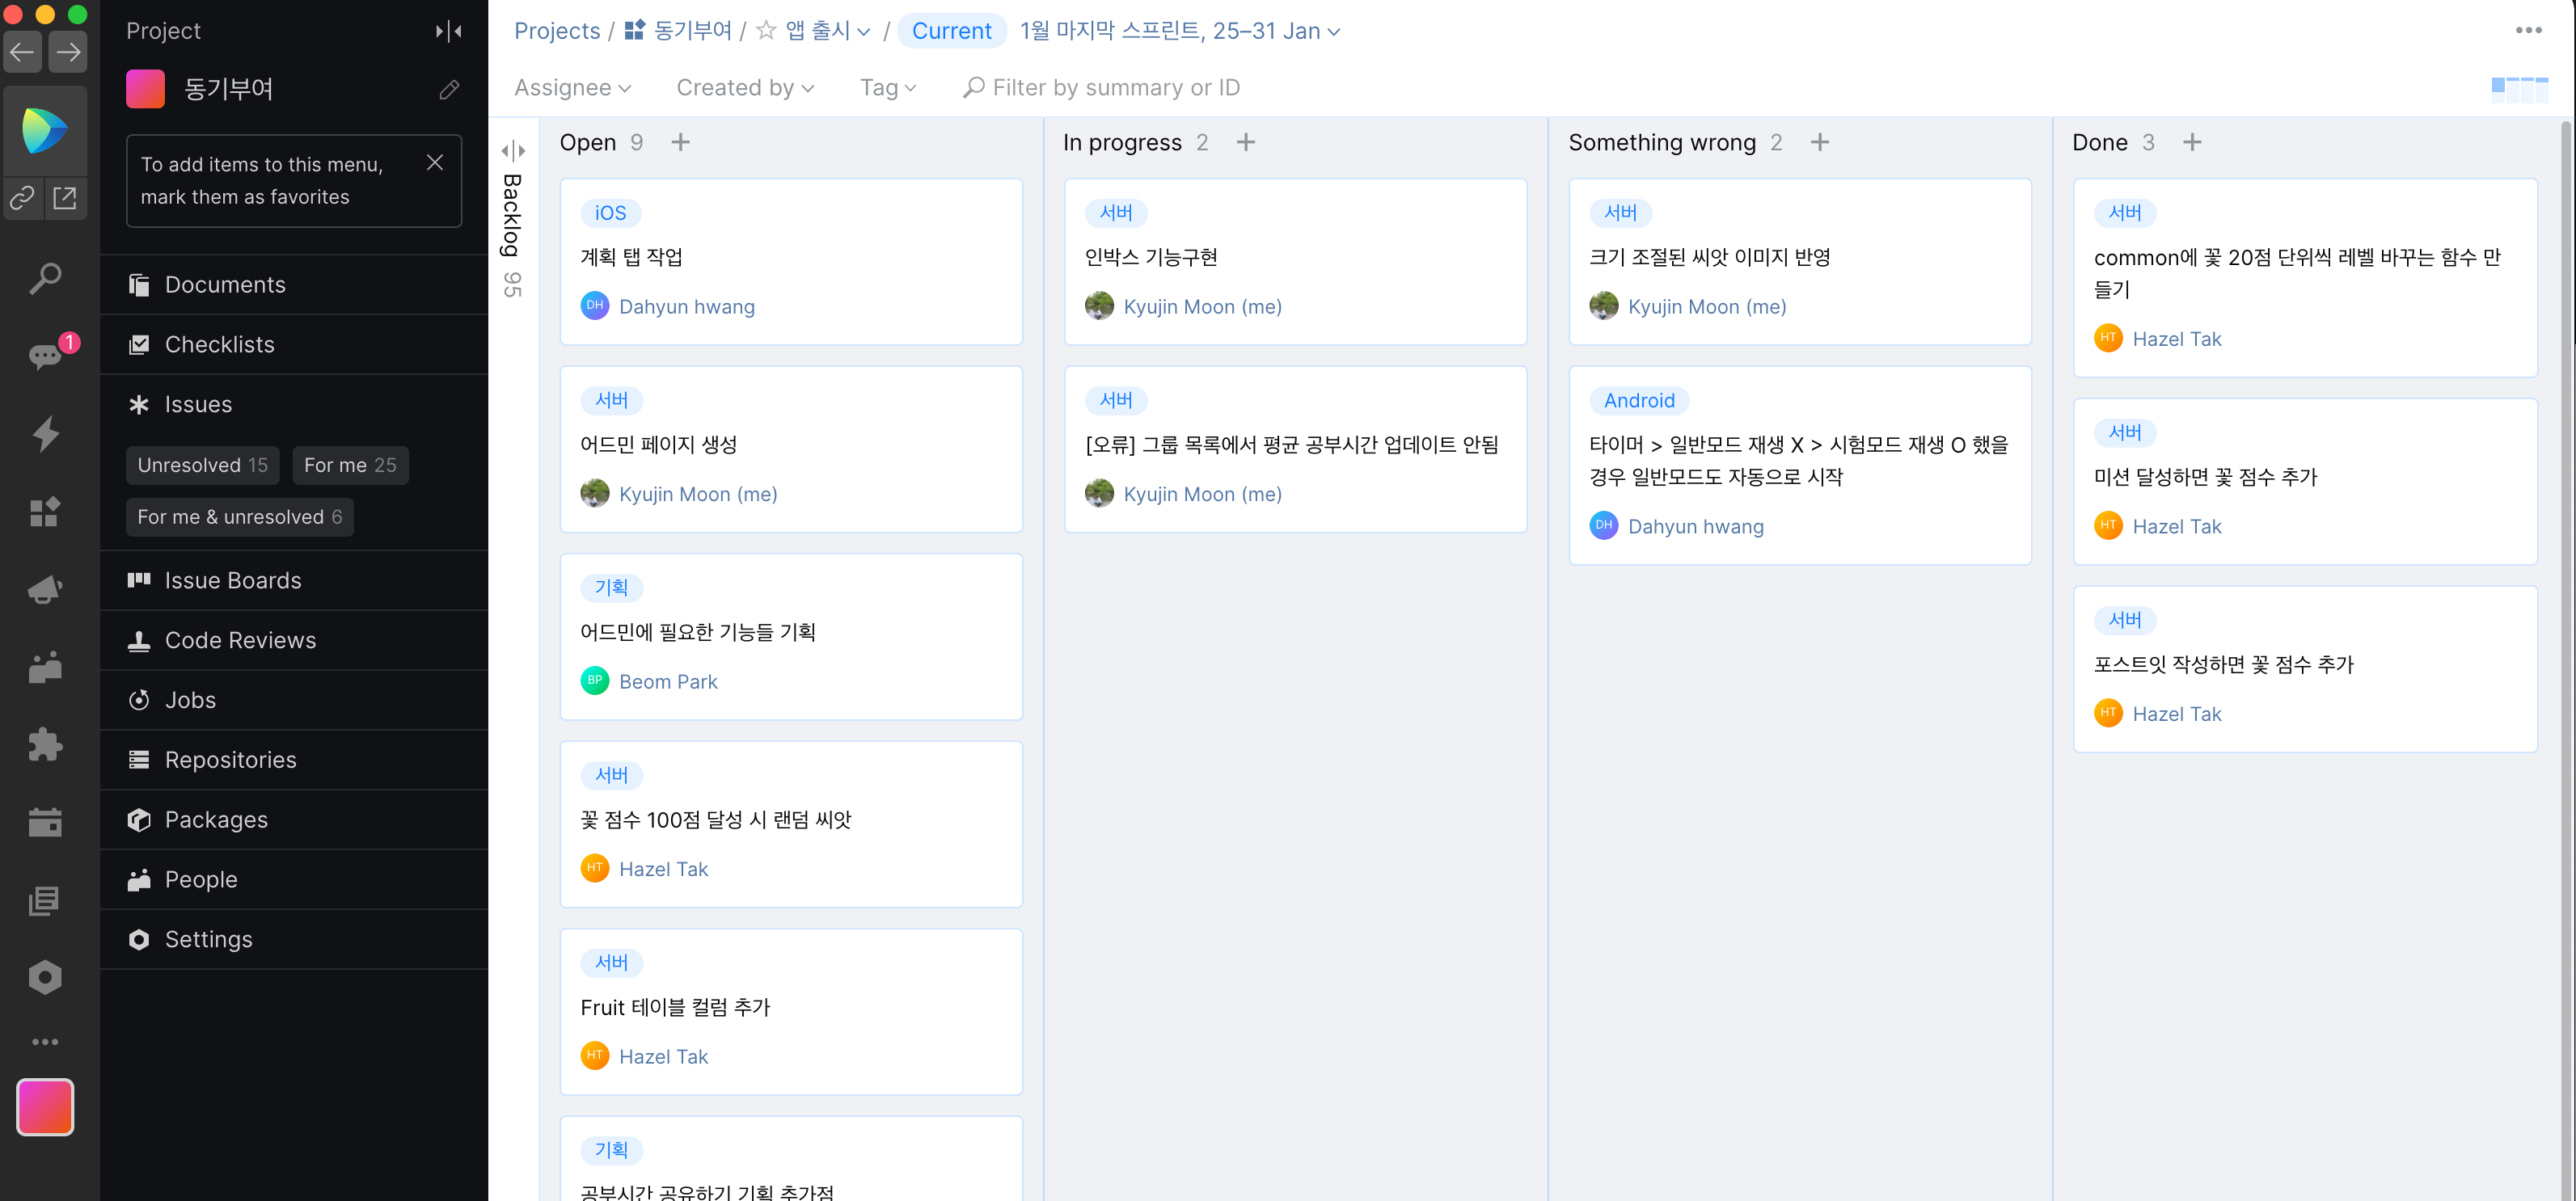
Task: Open the search magnifier in left sidebar
Action: 45,278
